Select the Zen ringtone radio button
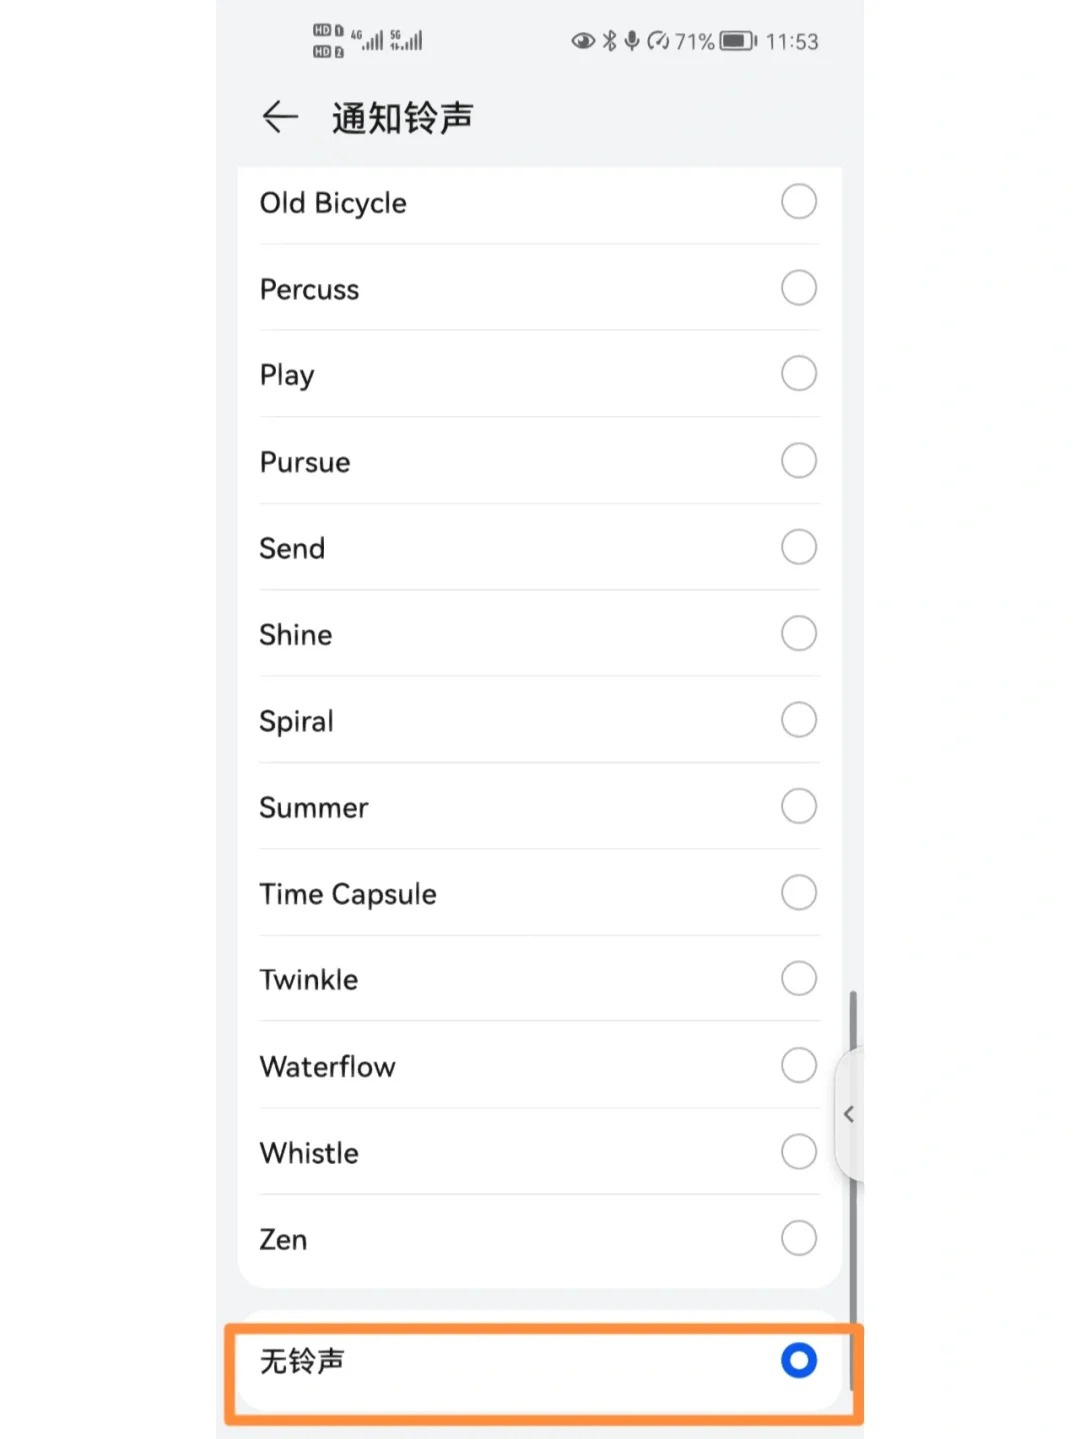This screenshot has height=1439, width=1080. [x=798, y=1238]
